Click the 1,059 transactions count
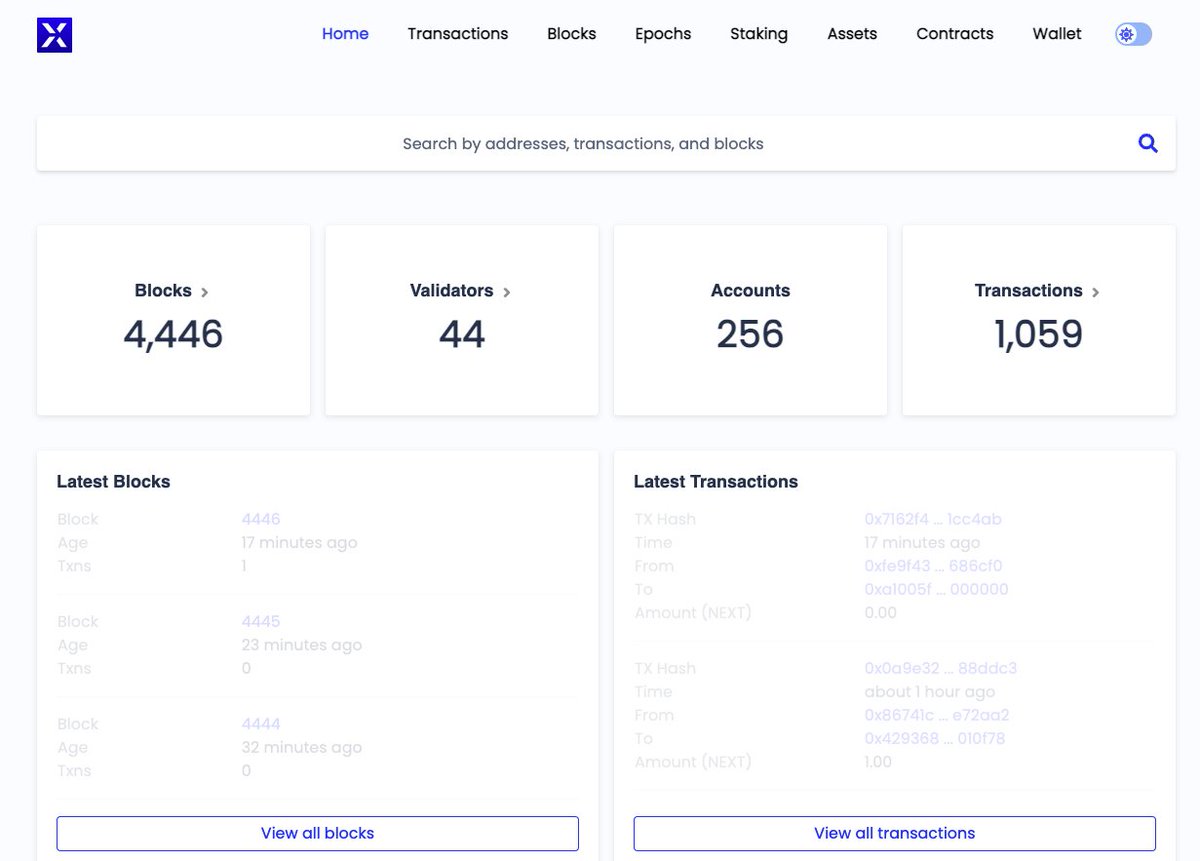 [x=1039, y=334]
